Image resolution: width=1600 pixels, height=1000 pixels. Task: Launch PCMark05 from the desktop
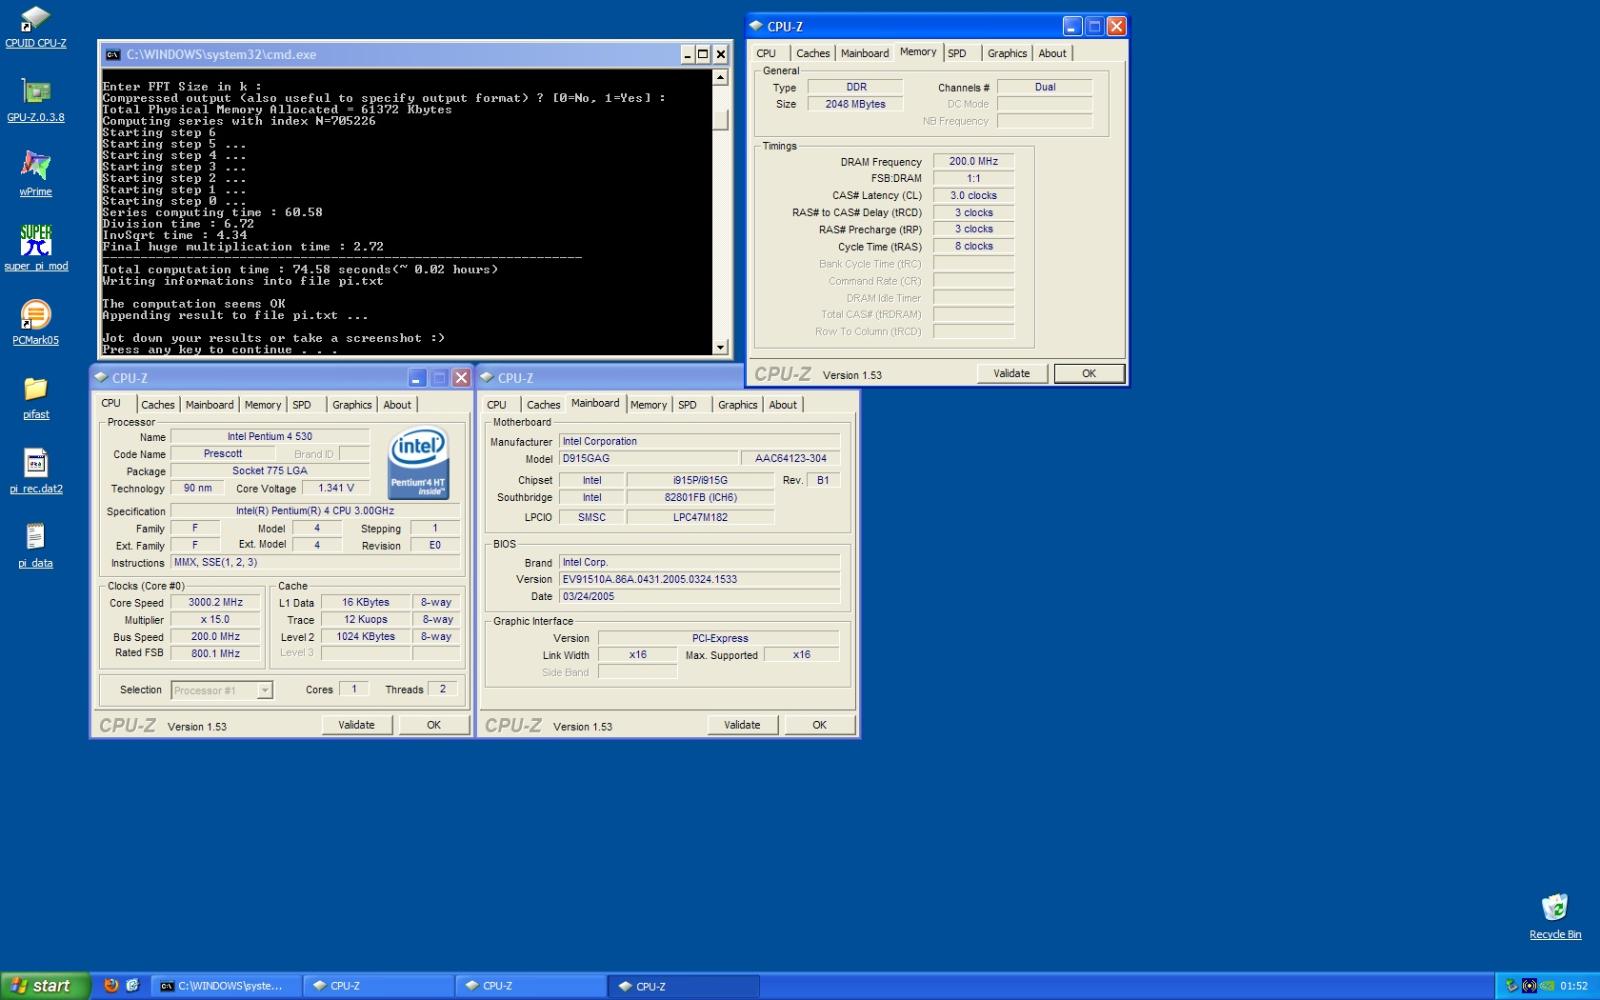pyautogui.click(x=36, y=321)
